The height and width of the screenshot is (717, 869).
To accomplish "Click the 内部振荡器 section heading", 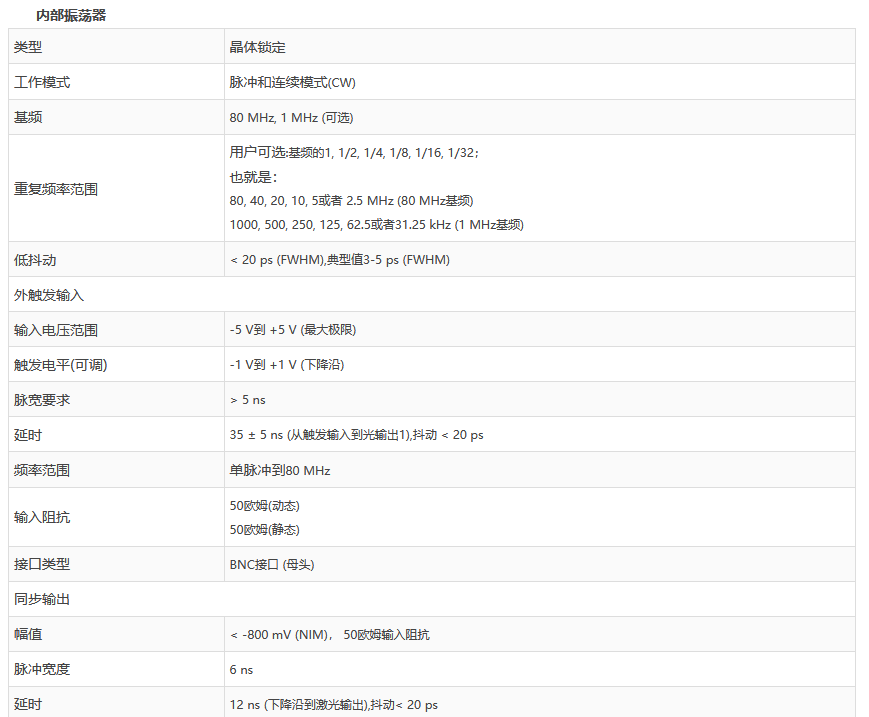I will point(71,15).
